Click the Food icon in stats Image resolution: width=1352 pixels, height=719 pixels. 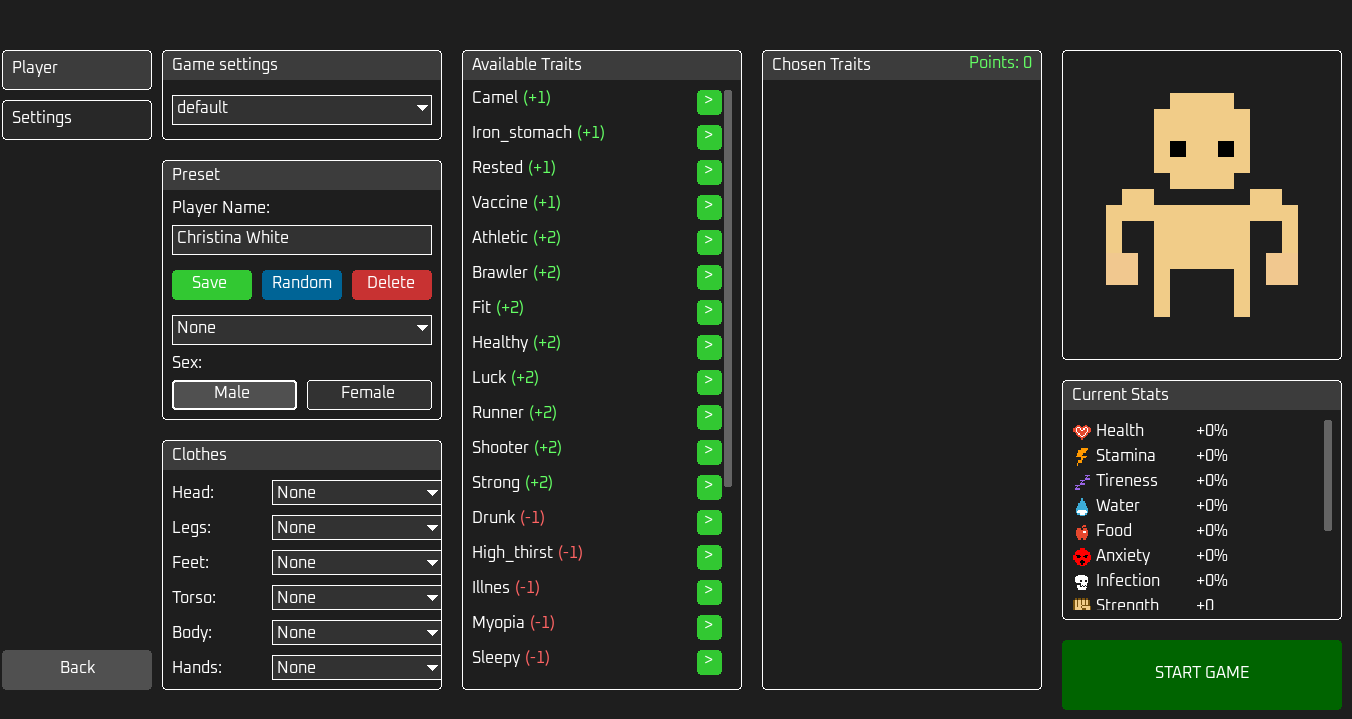tap(1081, 531)
